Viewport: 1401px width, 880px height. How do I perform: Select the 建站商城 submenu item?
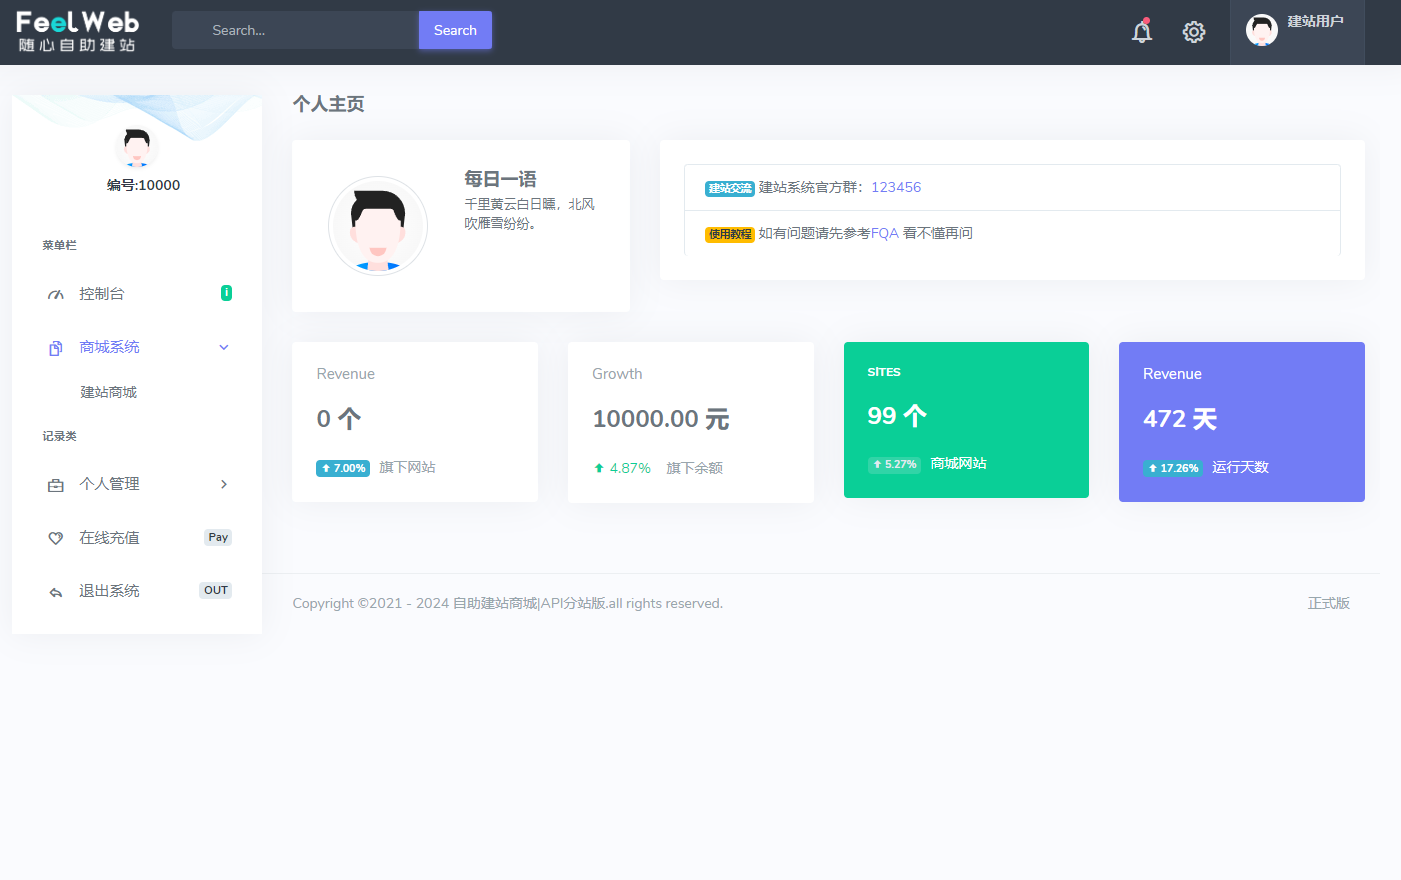pyautogui.click(x=109, y=392)
